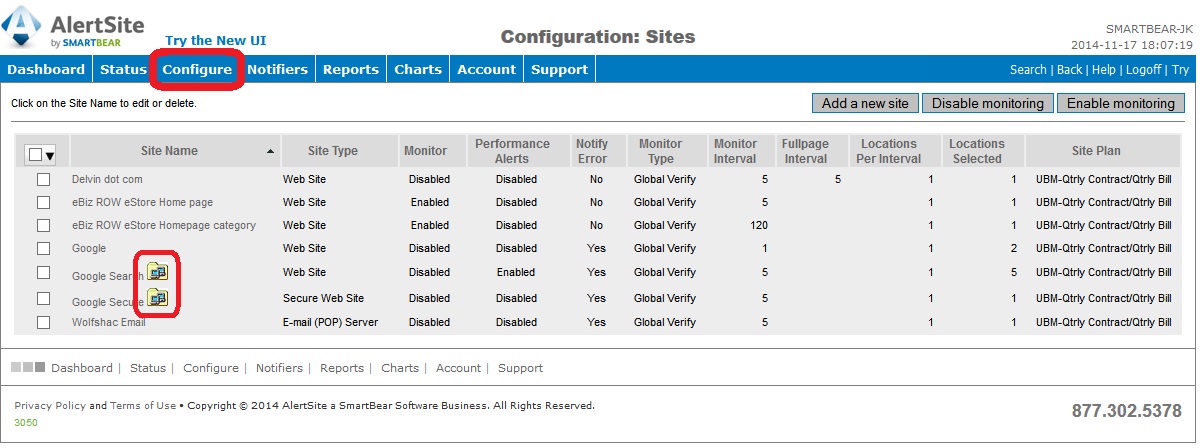Click the Enable monitoring button
The height and width of the screenshot is (448, 1203).
tap(1120, 103)
